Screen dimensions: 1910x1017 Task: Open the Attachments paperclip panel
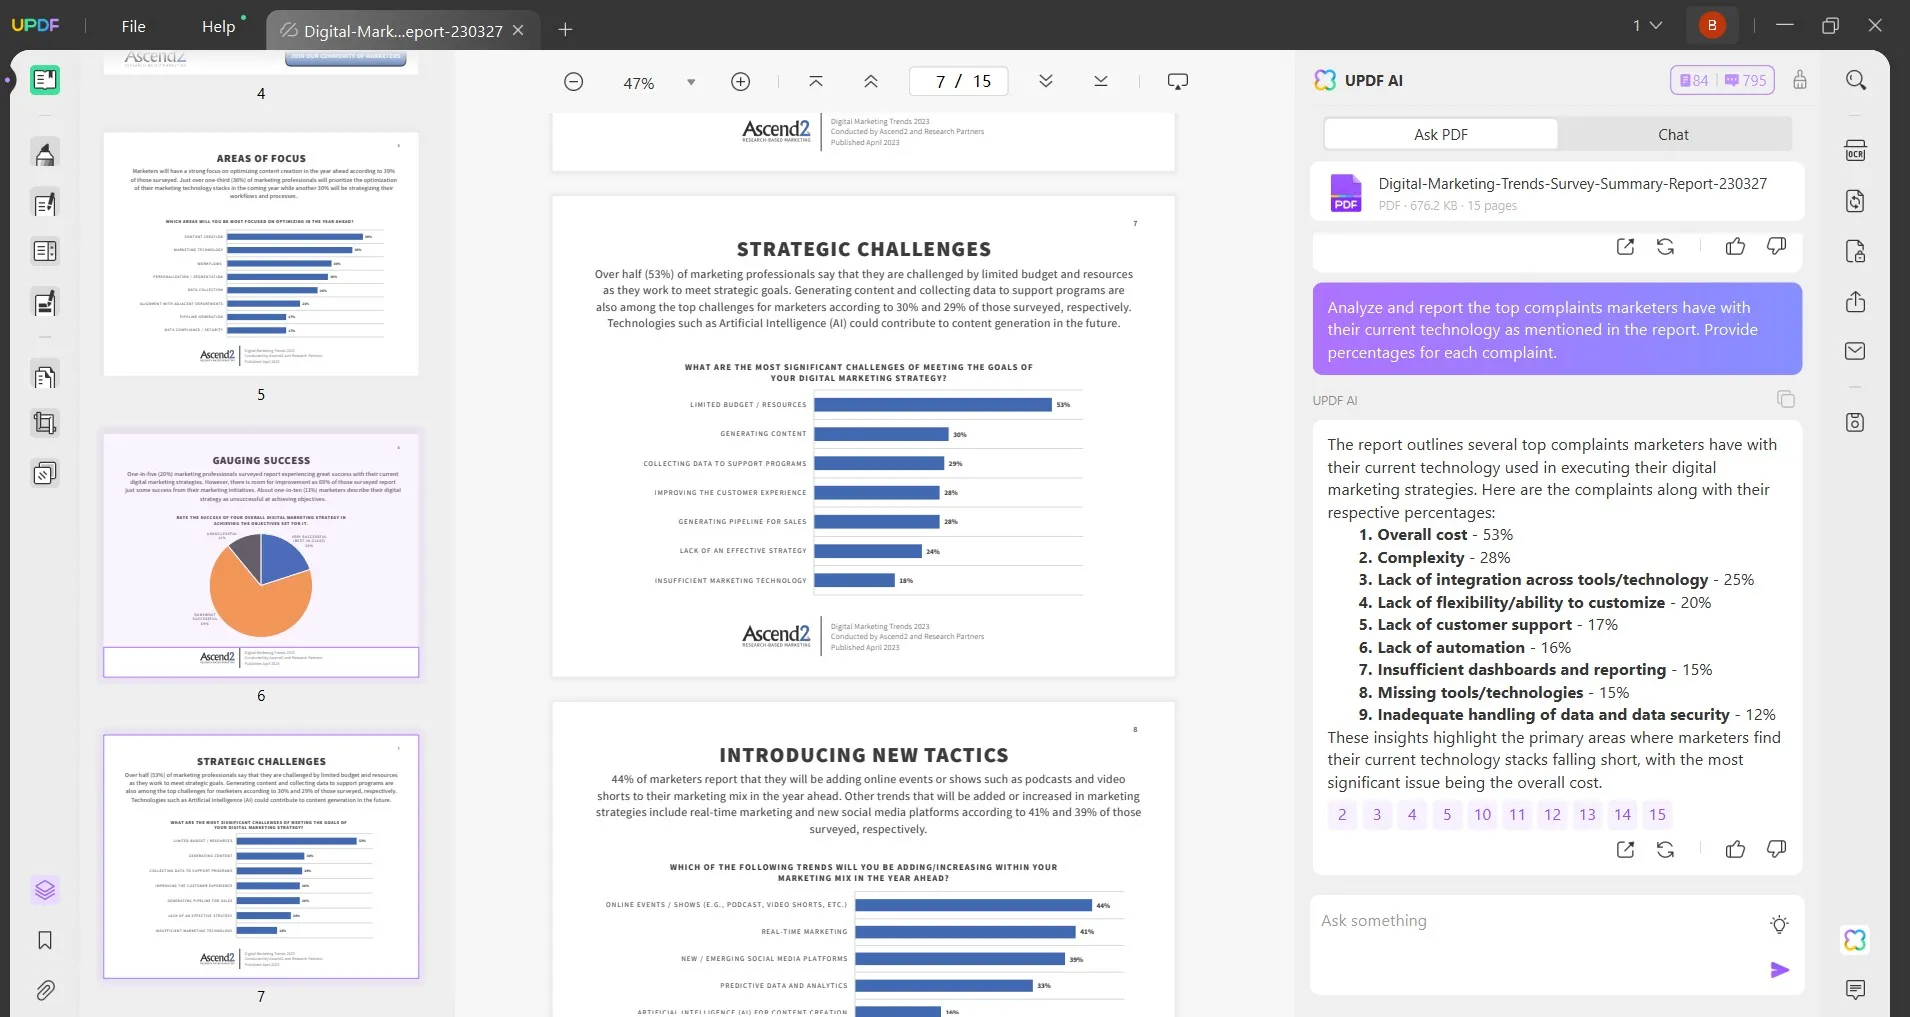pos(45,990)
